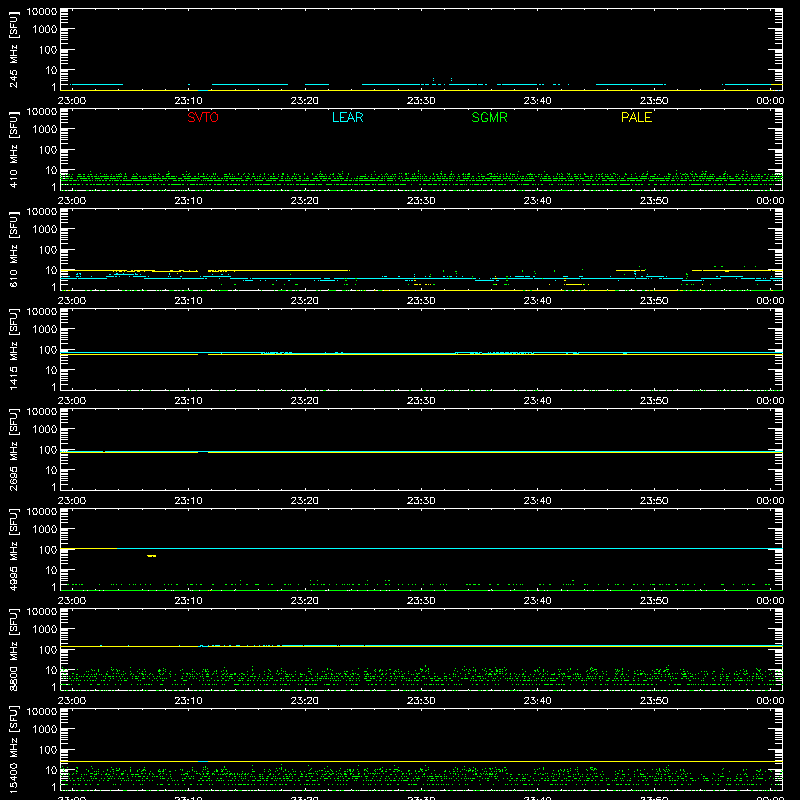Click the 10 tick label of 1415 MHz panel
The image size is (800, 800).
click(51, 370)
